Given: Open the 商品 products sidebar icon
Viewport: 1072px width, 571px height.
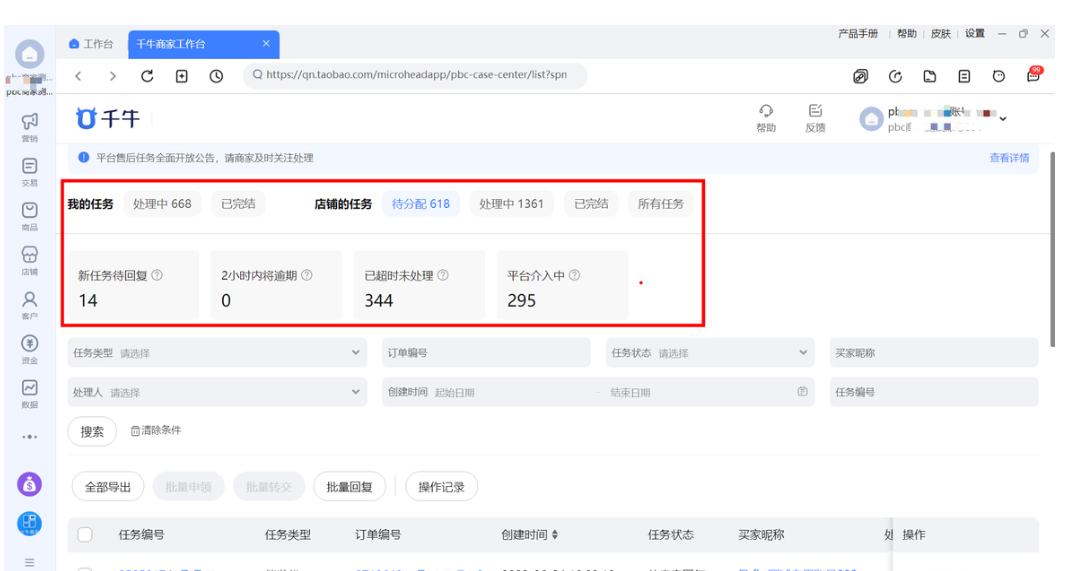Looking at the screenshot, I should coord(29,213).
